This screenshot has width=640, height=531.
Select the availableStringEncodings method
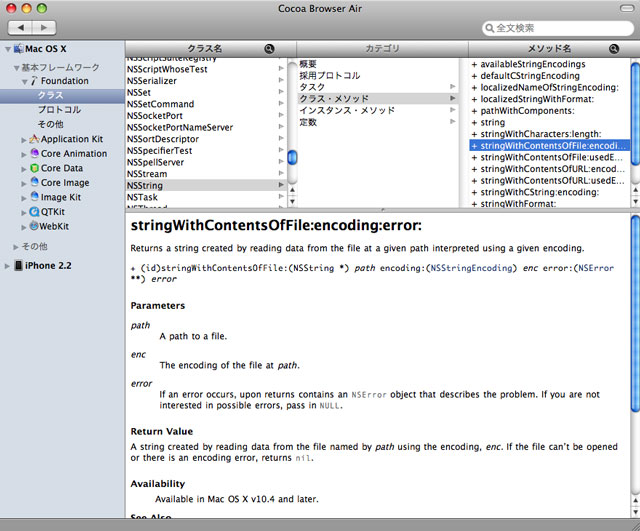(549, 64)
